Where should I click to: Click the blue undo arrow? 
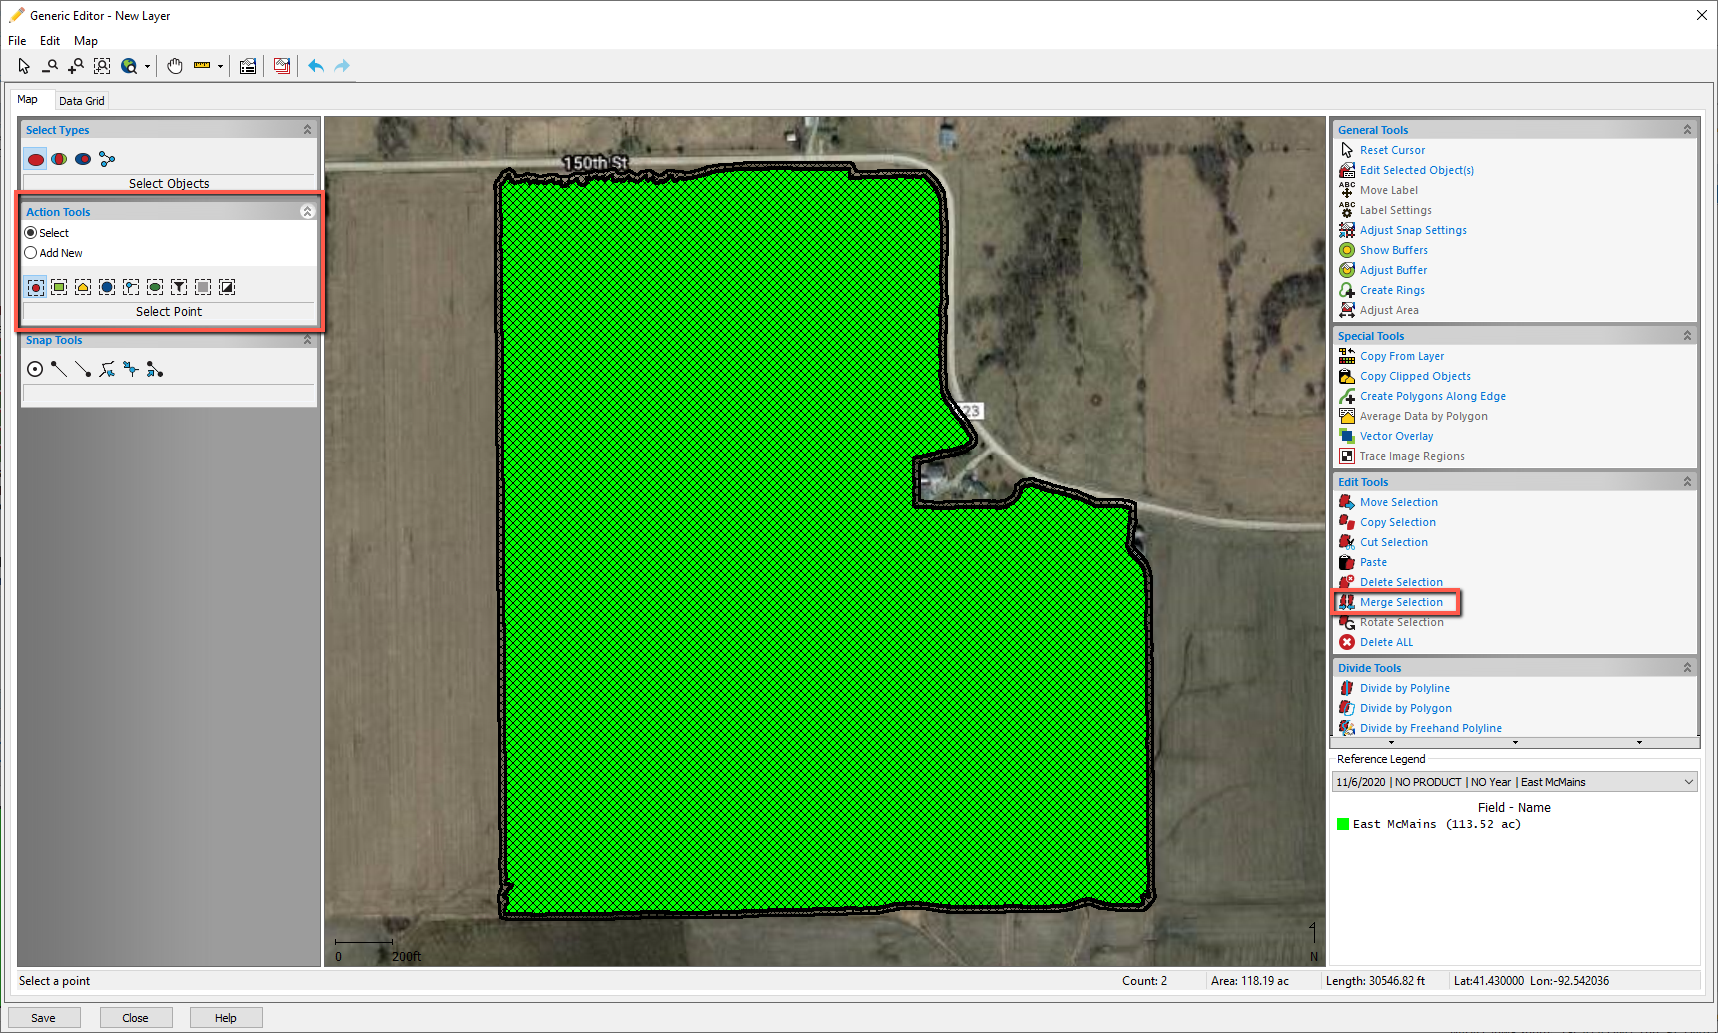tap(316, 66)
